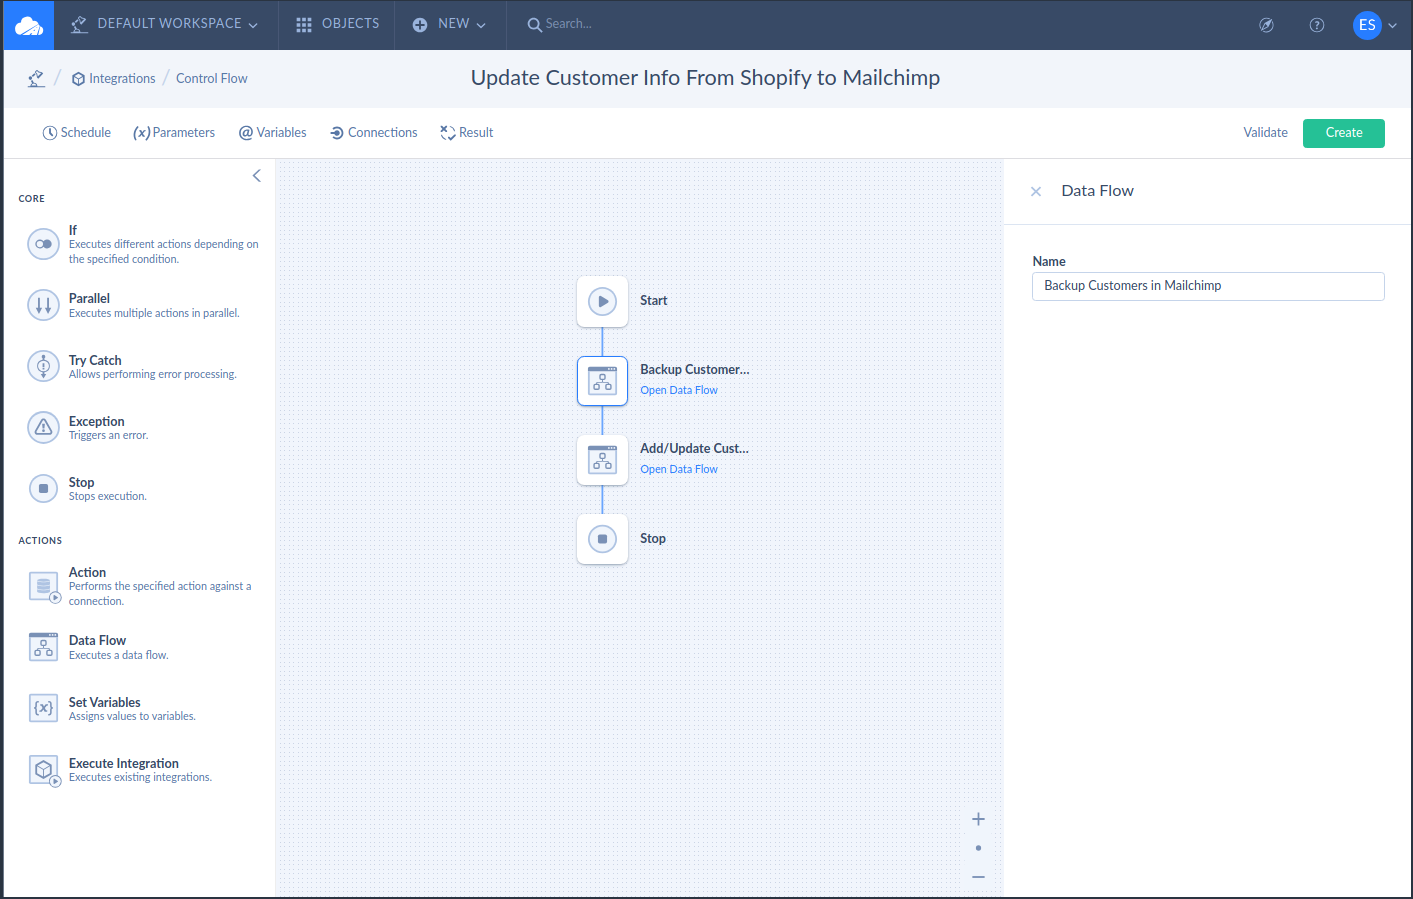Click the Backup Customer... node label

pos(695,370)
